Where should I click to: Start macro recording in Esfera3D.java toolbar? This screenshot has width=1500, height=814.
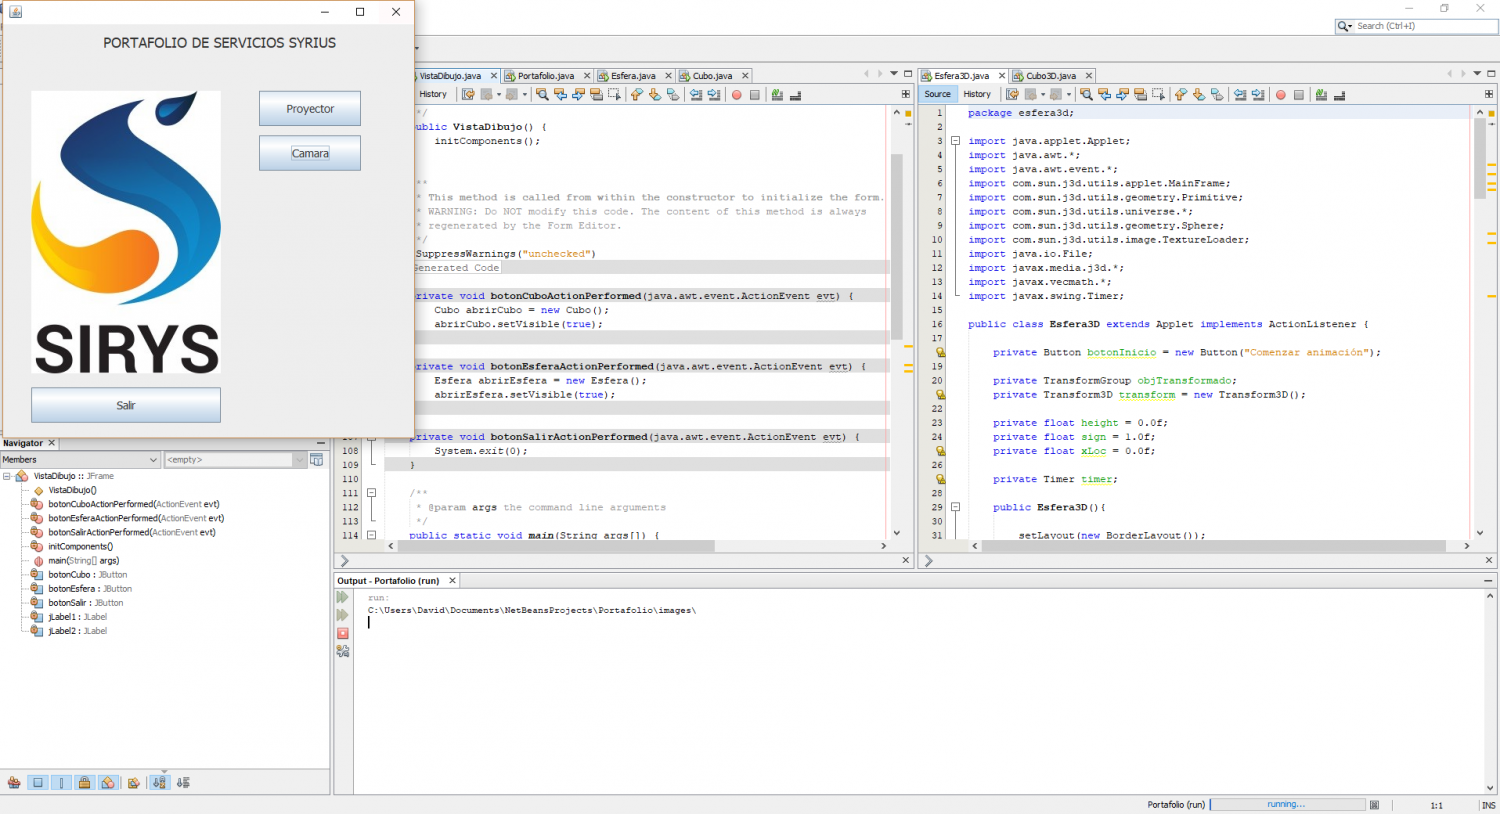1280,95
